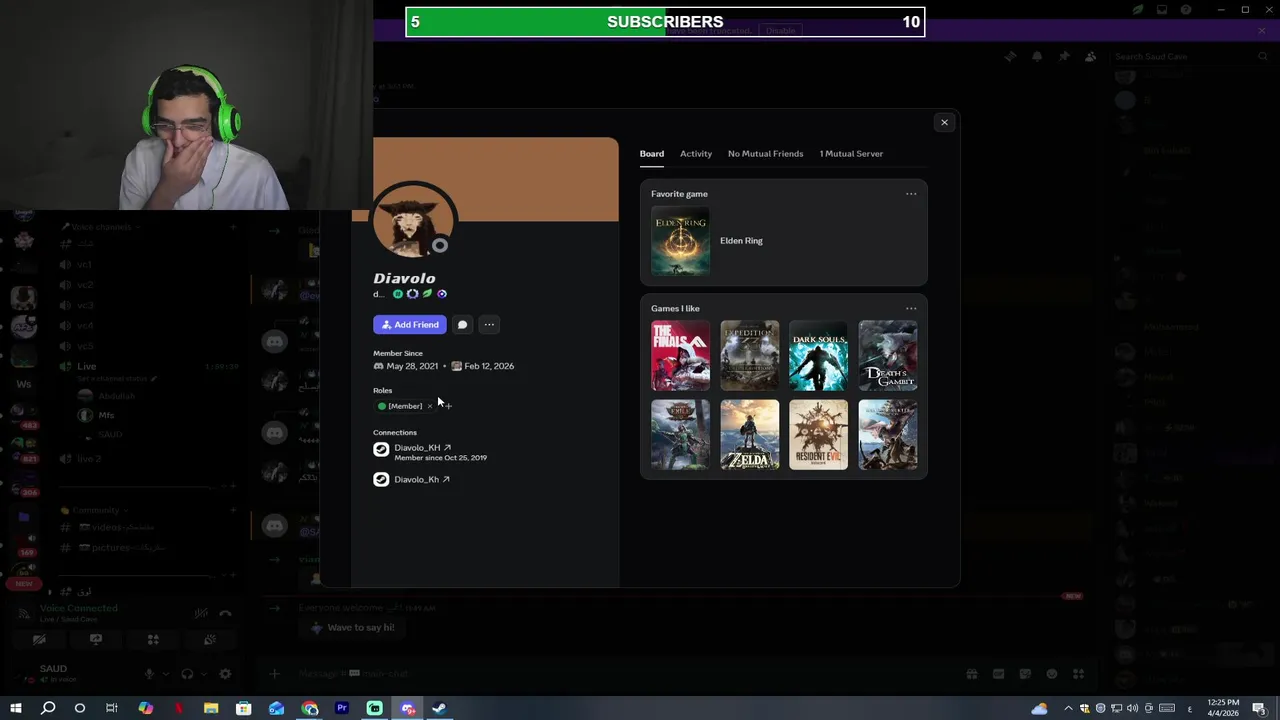Launch Copilot from the taskbar
Image resolution: width=1280 pixels, height=720 pixels.
point(146,709)
